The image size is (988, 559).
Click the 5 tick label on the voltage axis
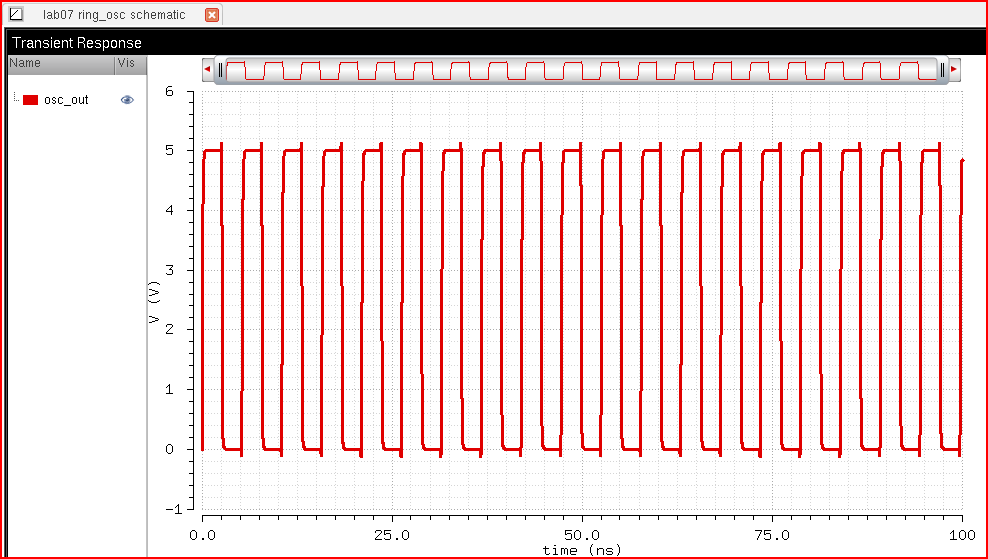169,150
